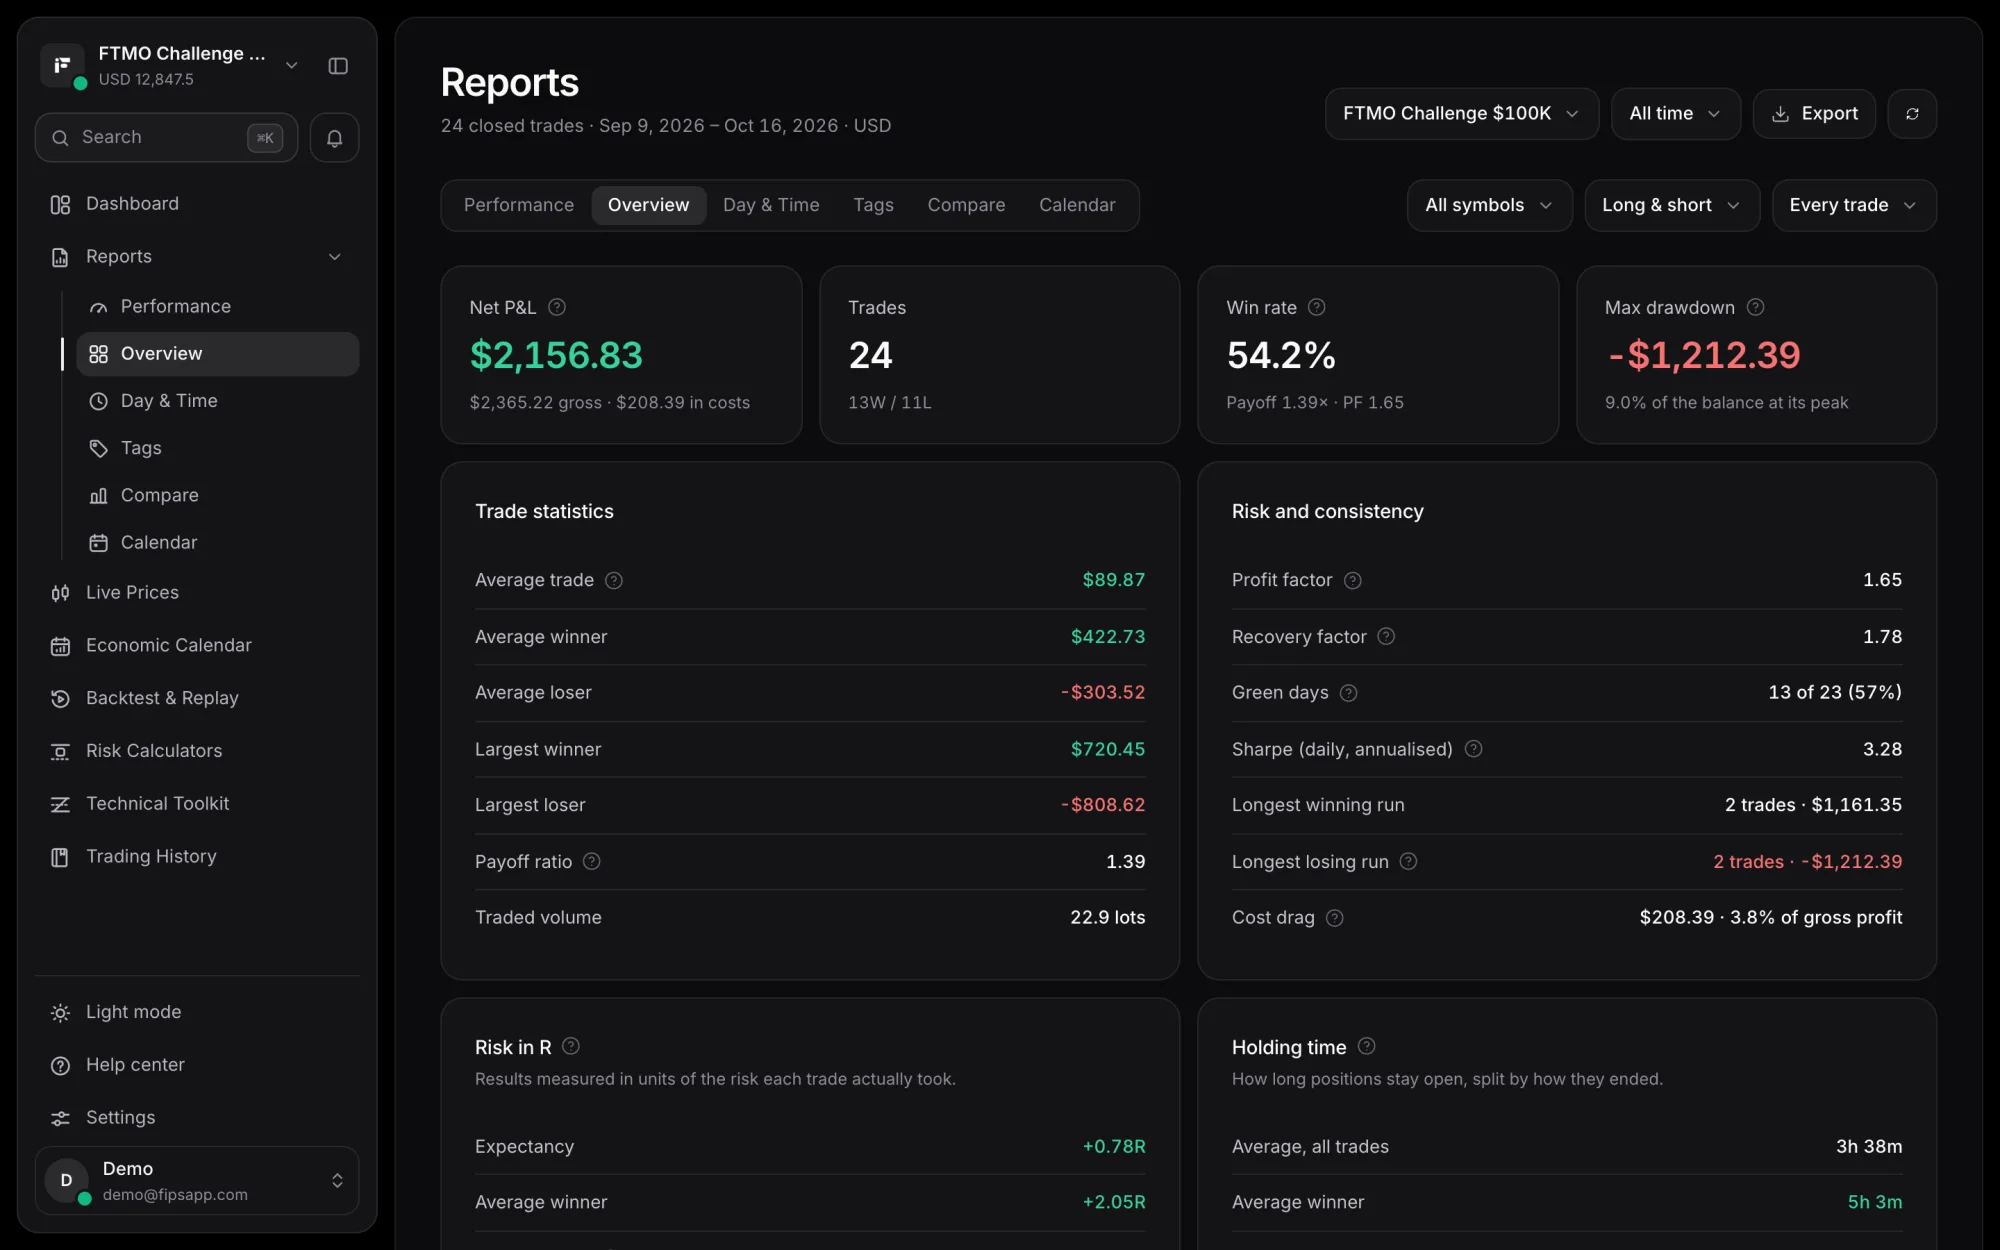The image size is (2000, 1250).
Task: Click info icon beside Cost drag
Action: pyautogui.click(x=1335, y=918)
